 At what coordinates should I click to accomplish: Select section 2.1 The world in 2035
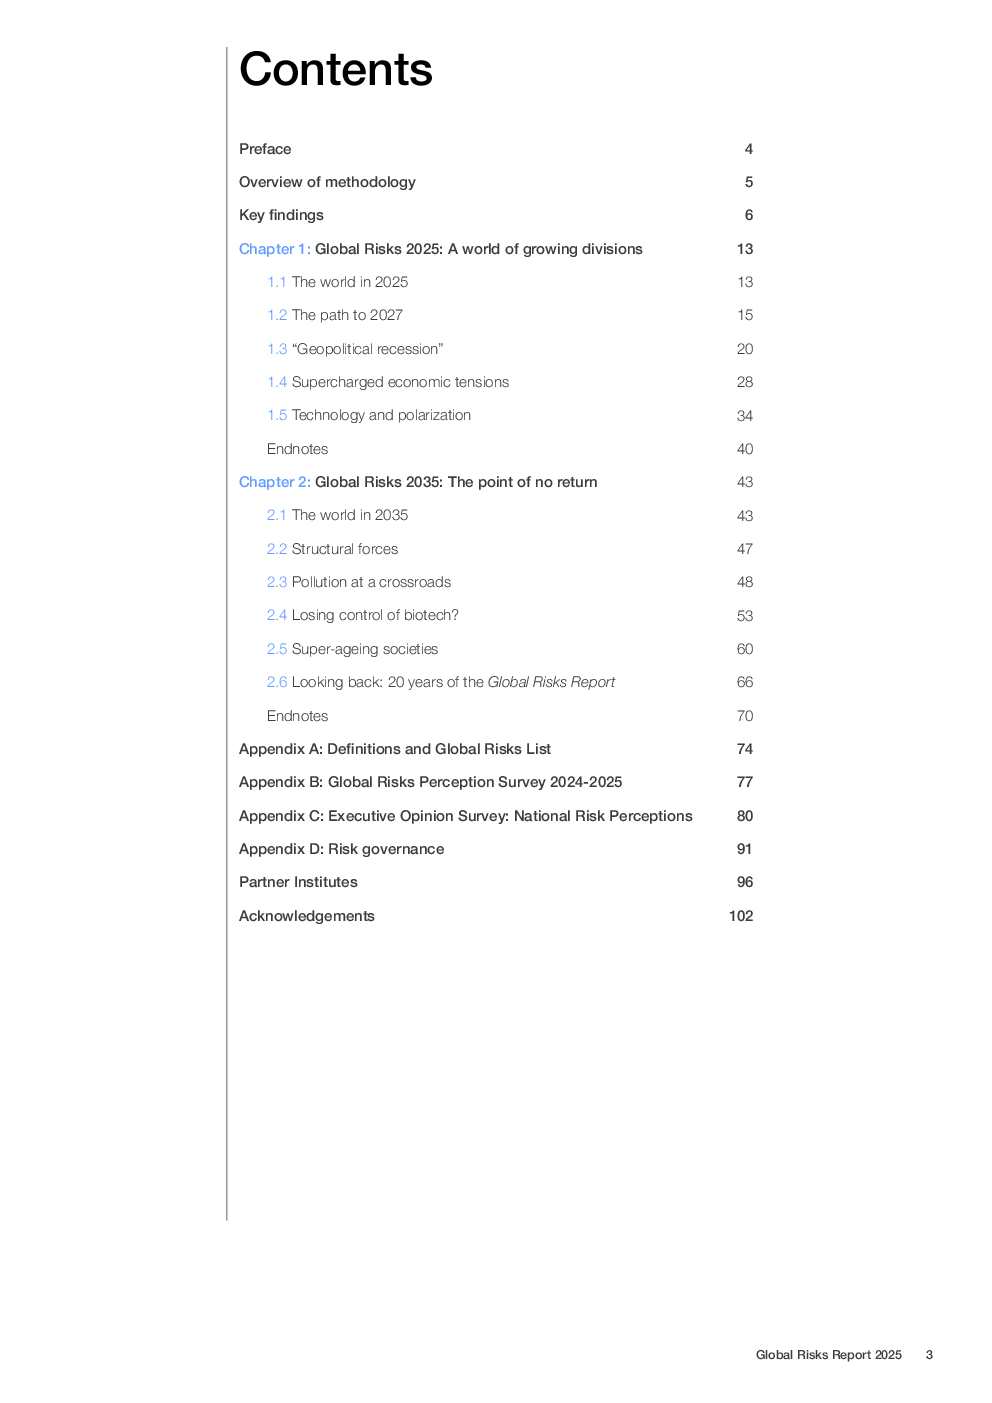pyautogui.click(x=337, y=515)
